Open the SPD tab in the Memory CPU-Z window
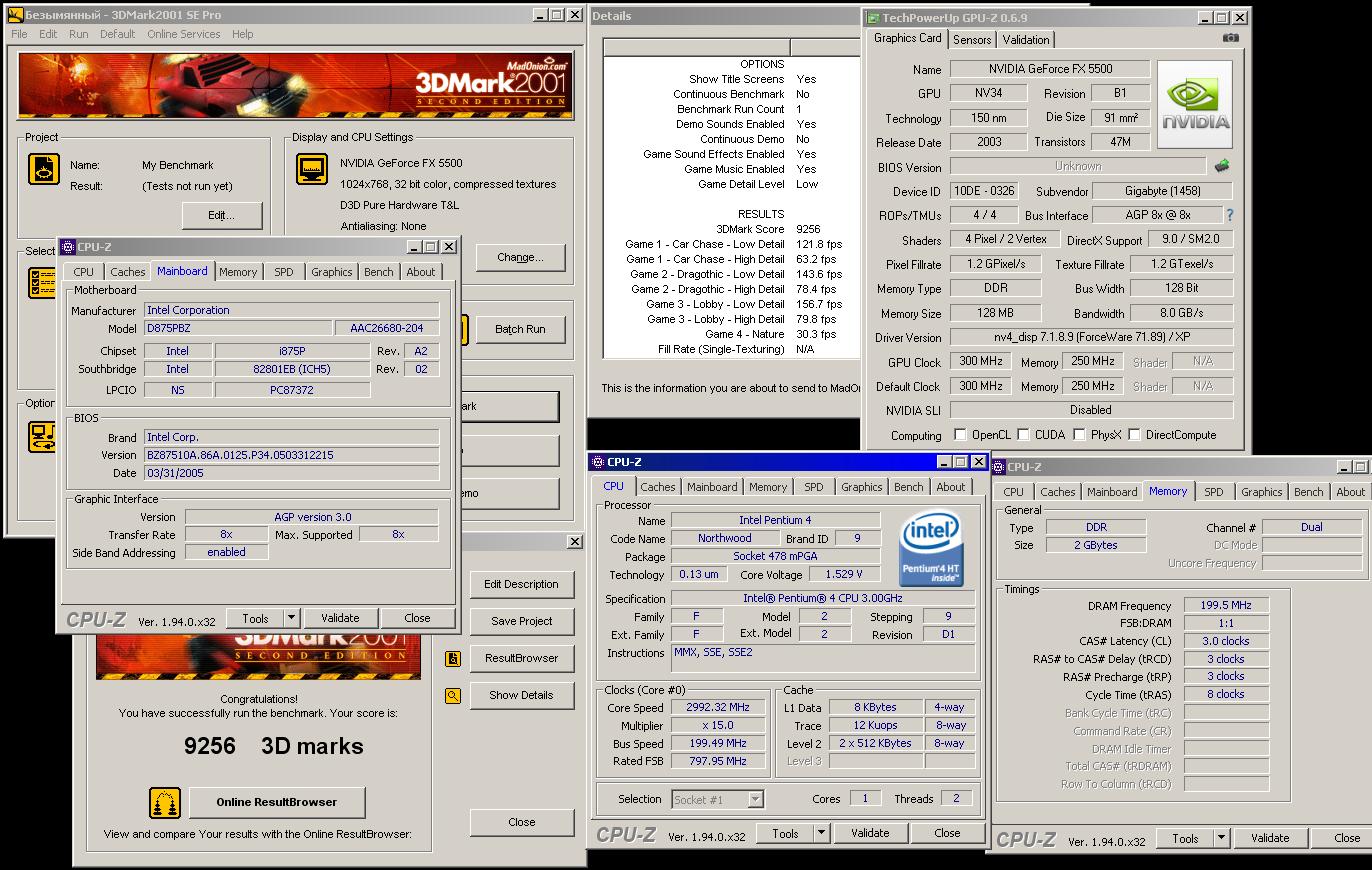 point(1213,492)
